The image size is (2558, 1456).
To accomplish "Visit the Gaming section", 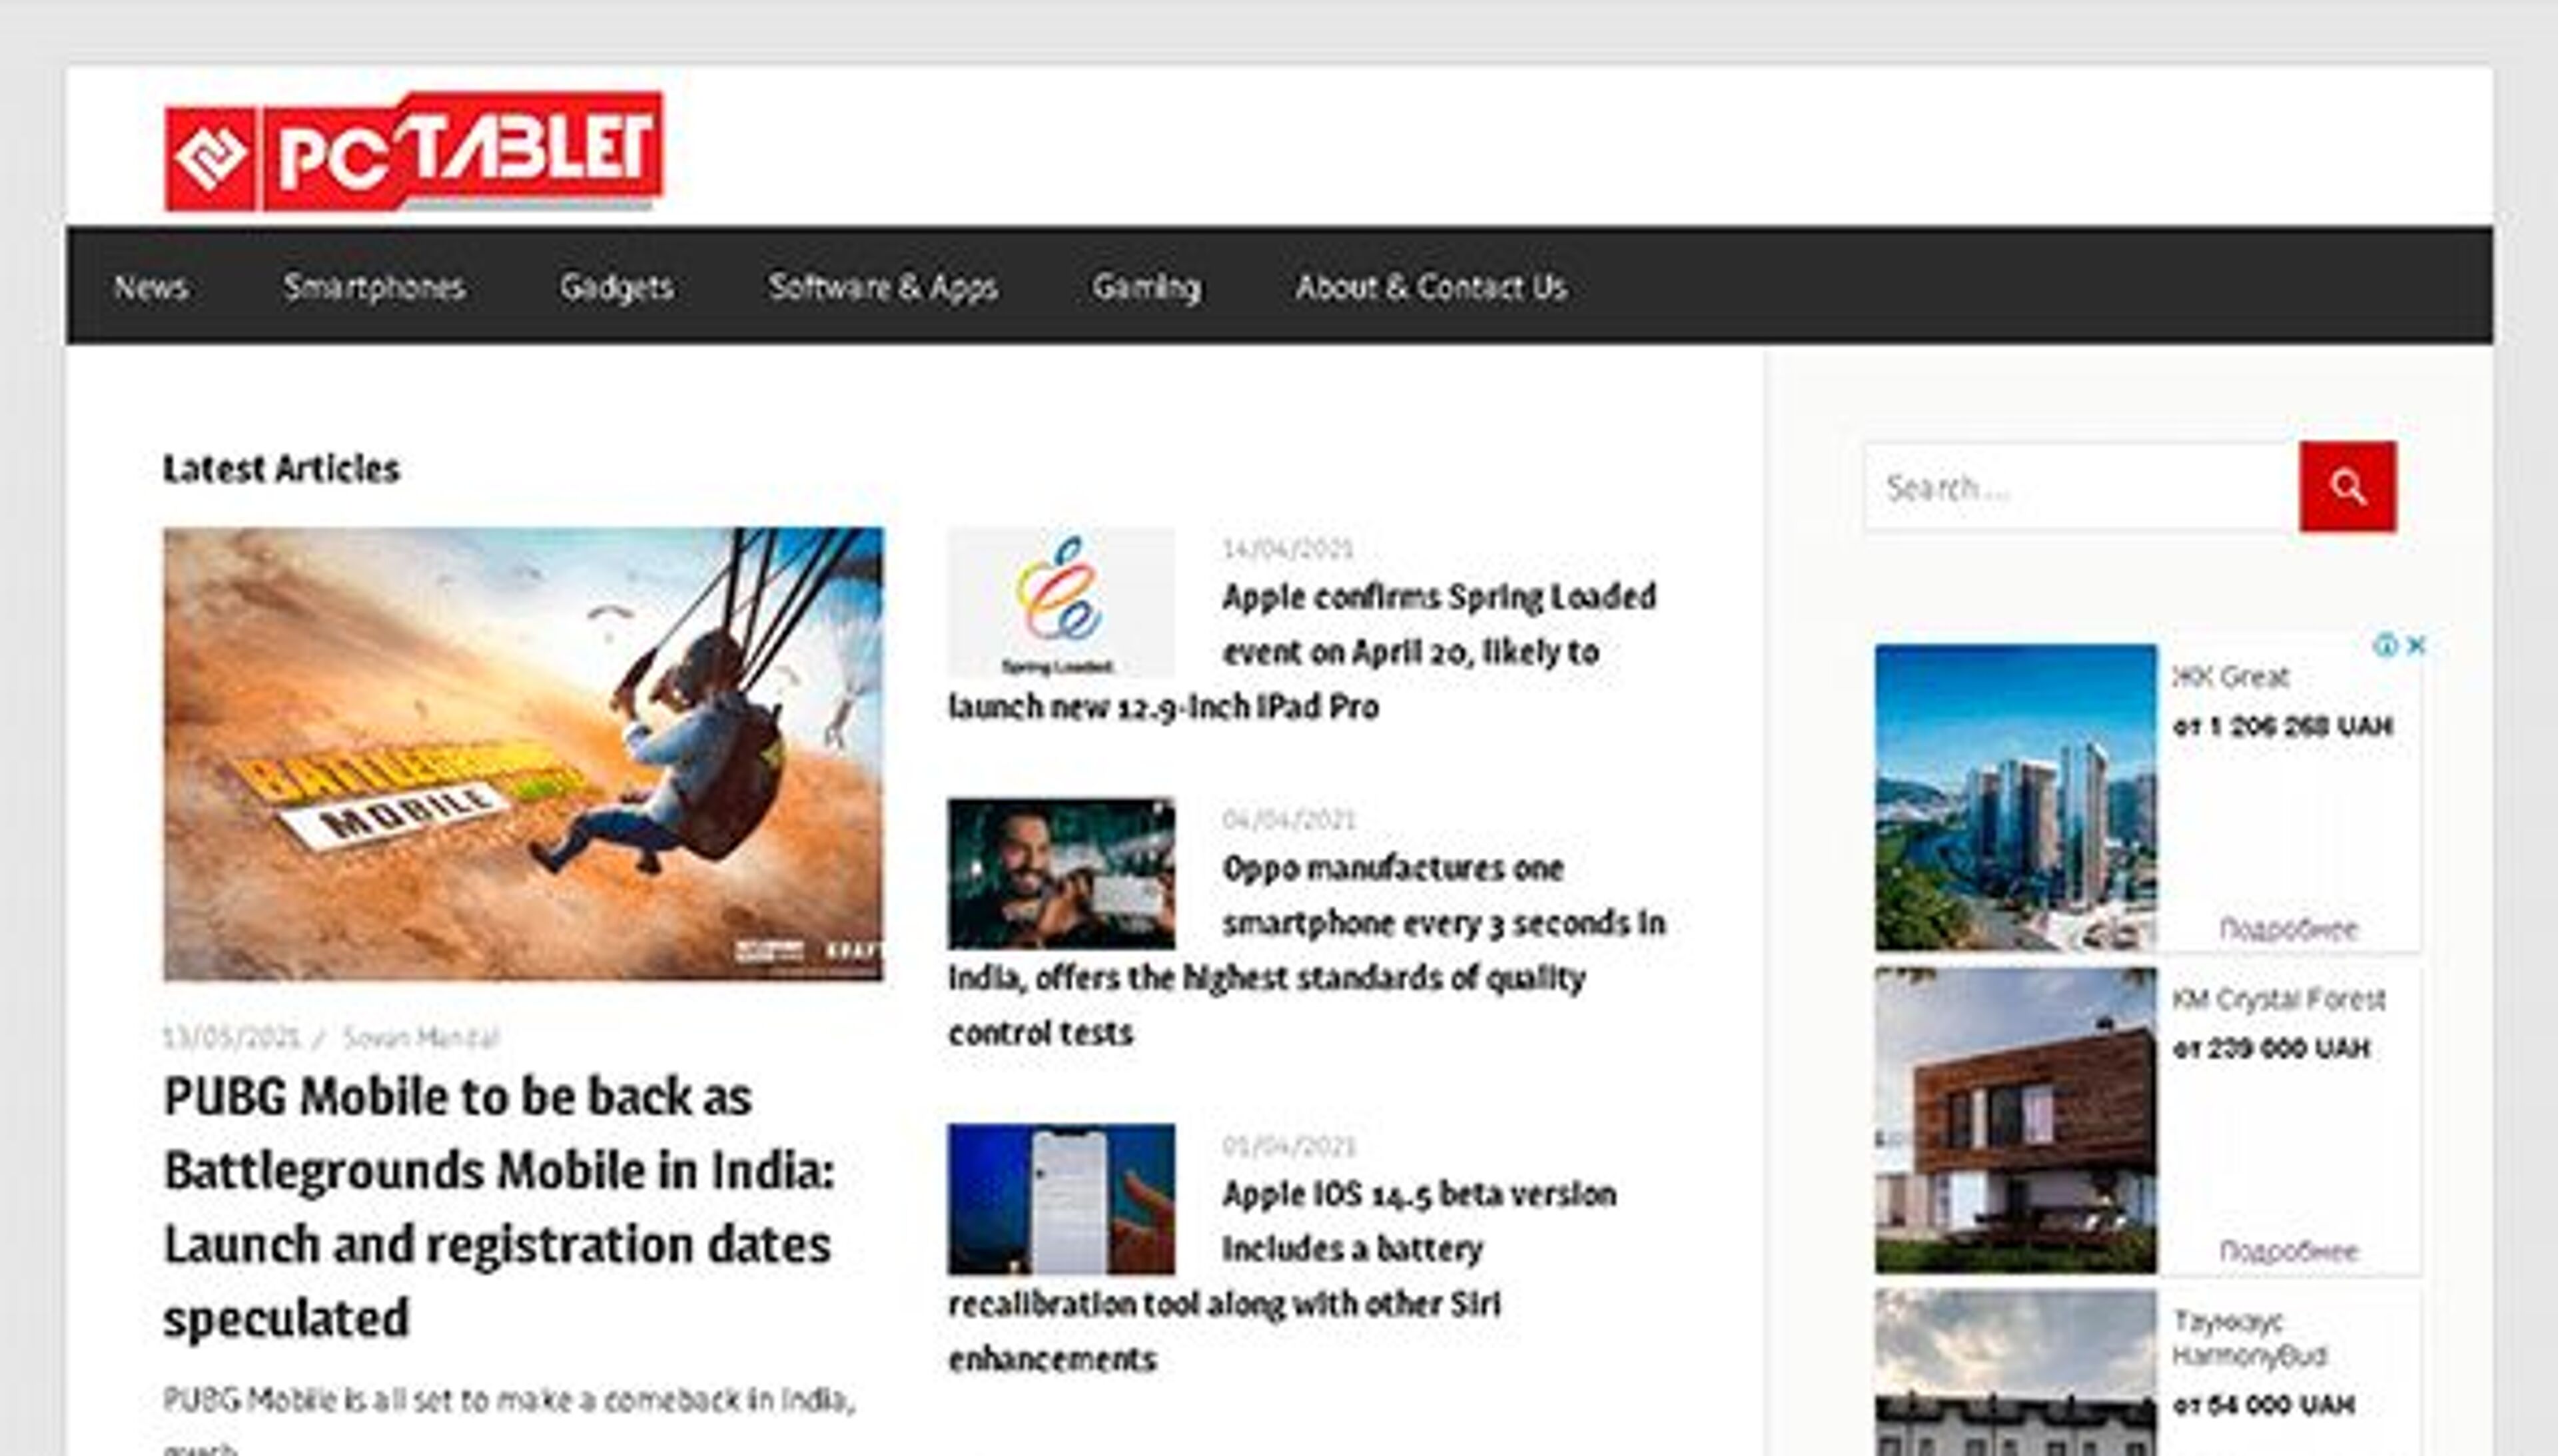I will click(1146, 288).
